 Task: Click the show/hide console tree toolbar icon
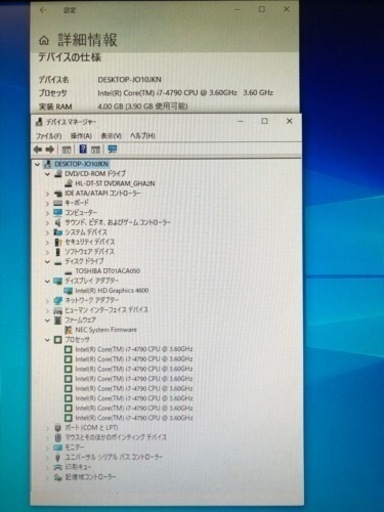coord(66,150)
